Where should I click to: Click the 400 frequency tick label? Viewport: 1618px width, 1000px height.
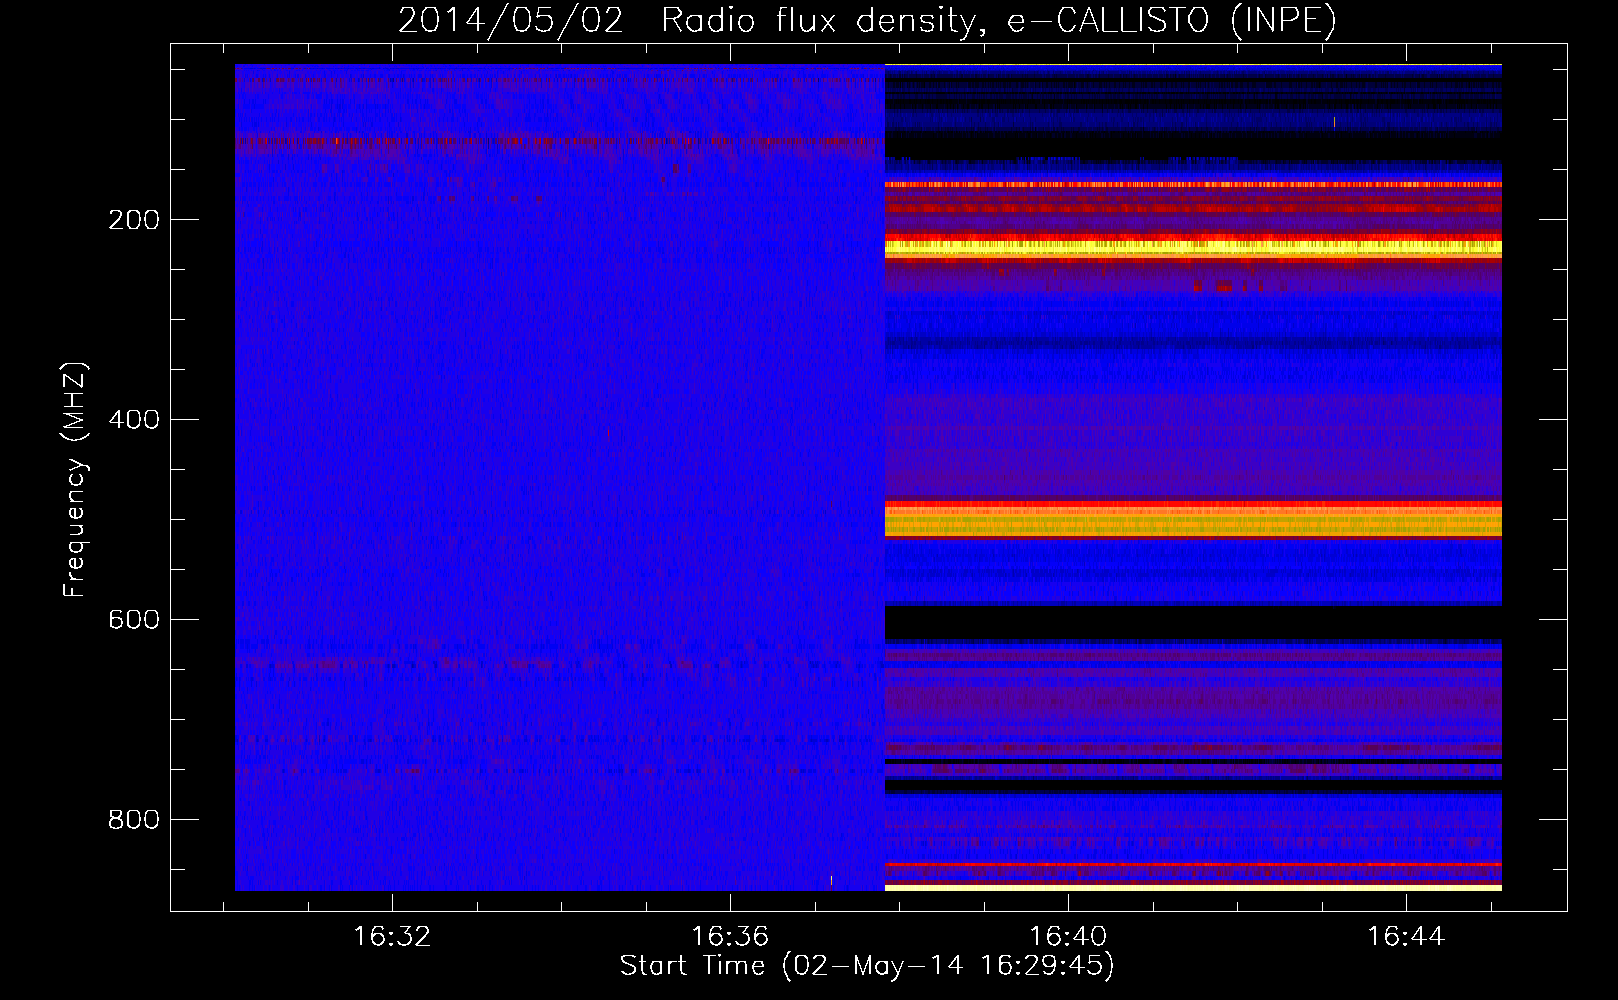134,420
